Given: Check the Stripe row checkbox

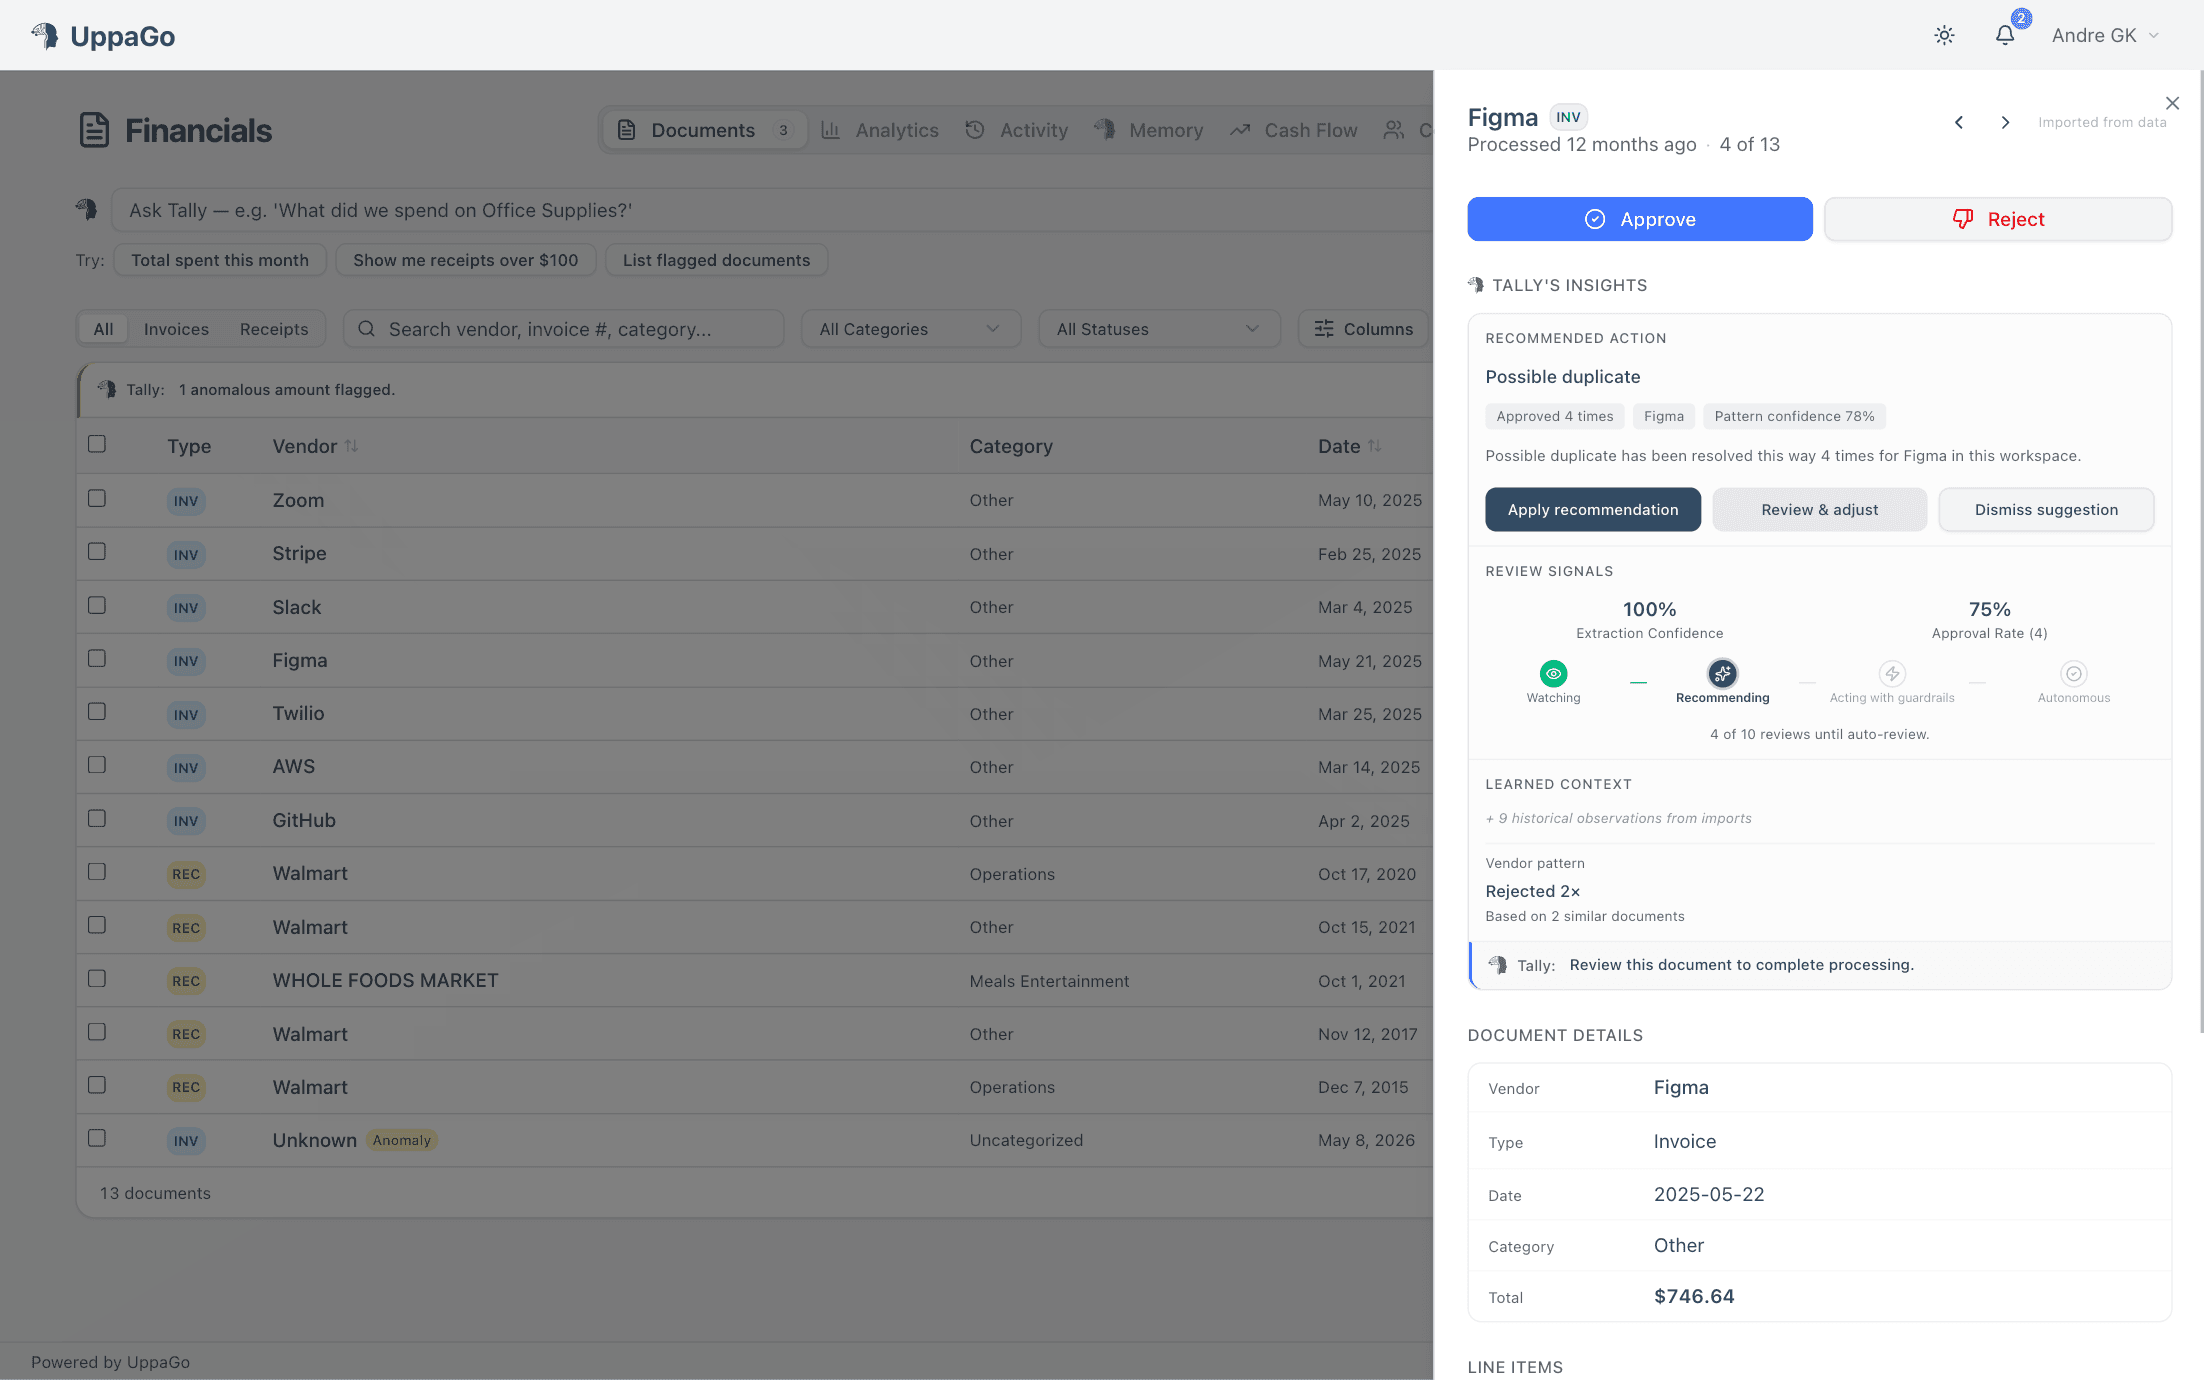Looking at the screenshot, I should [x=97, y=551].
